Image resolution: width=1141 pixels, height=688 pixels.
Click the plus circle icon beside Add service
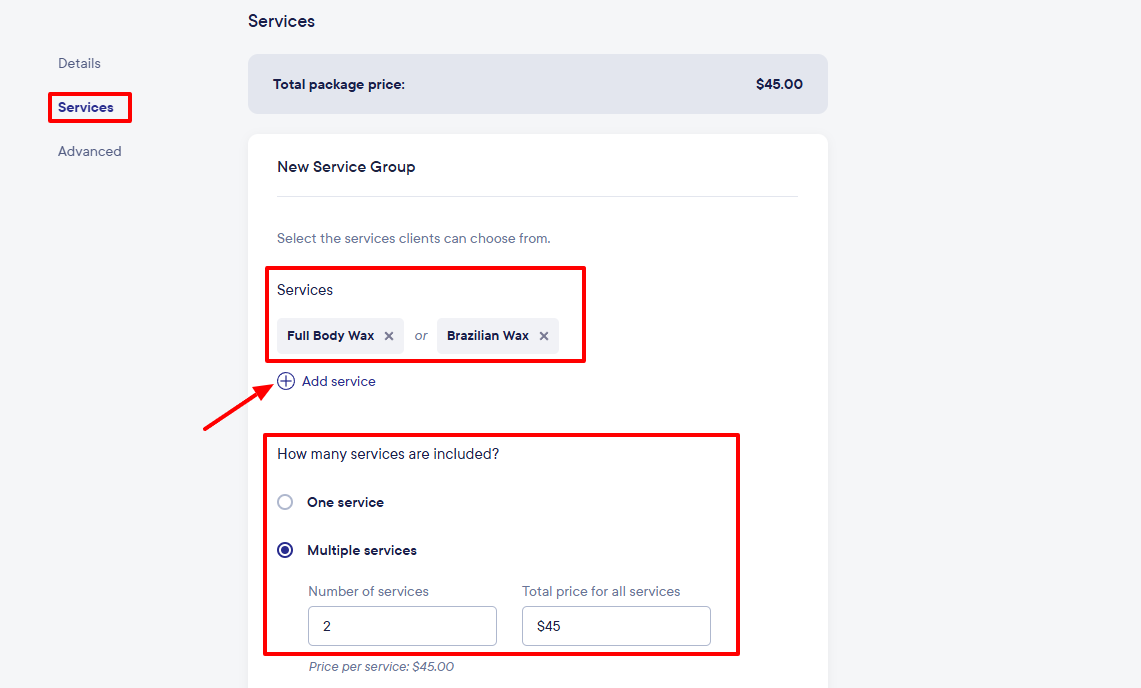pyautogui.click(x=286, y=381)
